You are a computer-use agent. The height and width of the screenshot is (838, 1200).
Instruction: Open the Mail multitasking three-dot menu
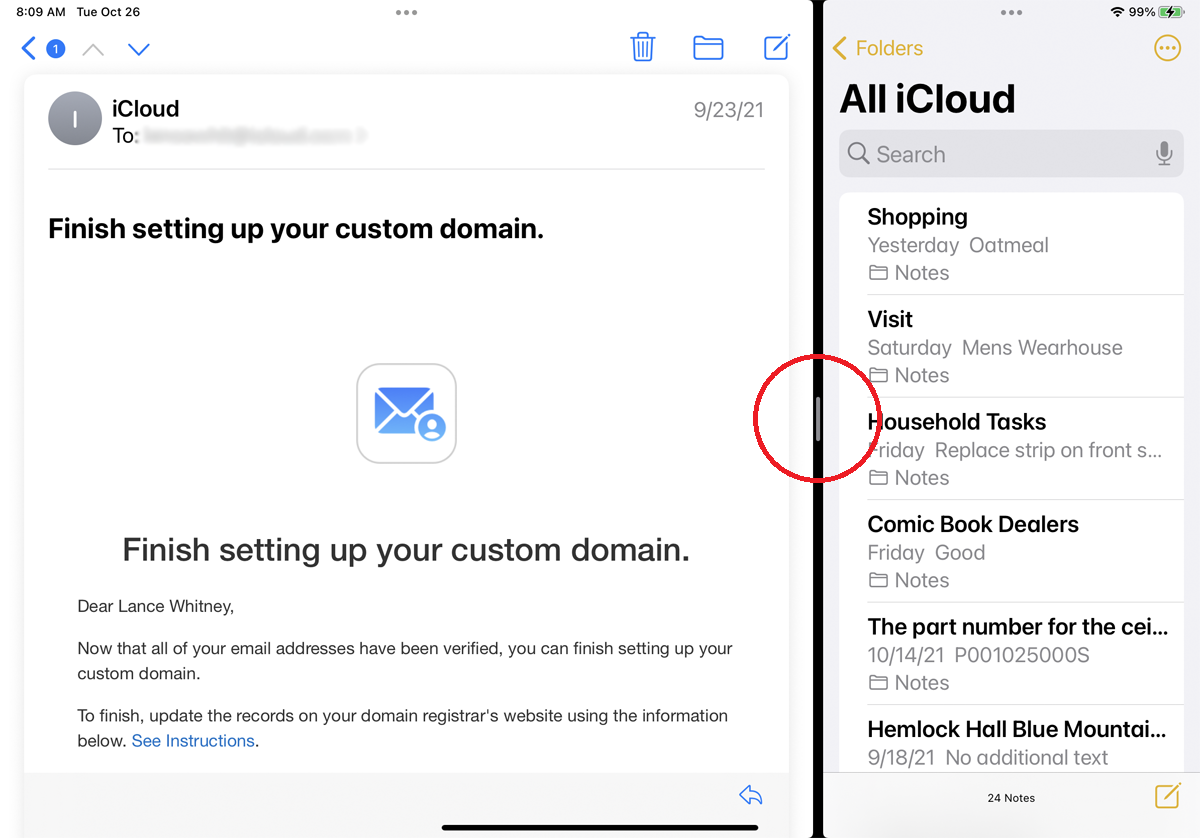tap(406, 13)
